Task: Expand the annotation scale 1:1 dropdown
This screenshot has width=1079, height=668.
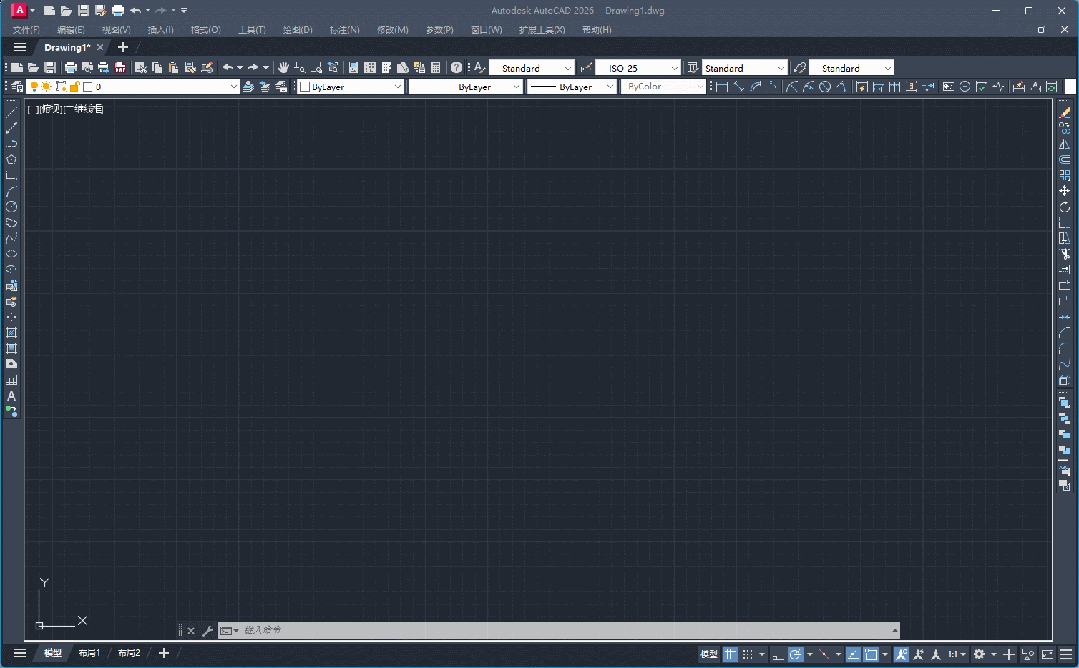Action: (x=957, y=654)
